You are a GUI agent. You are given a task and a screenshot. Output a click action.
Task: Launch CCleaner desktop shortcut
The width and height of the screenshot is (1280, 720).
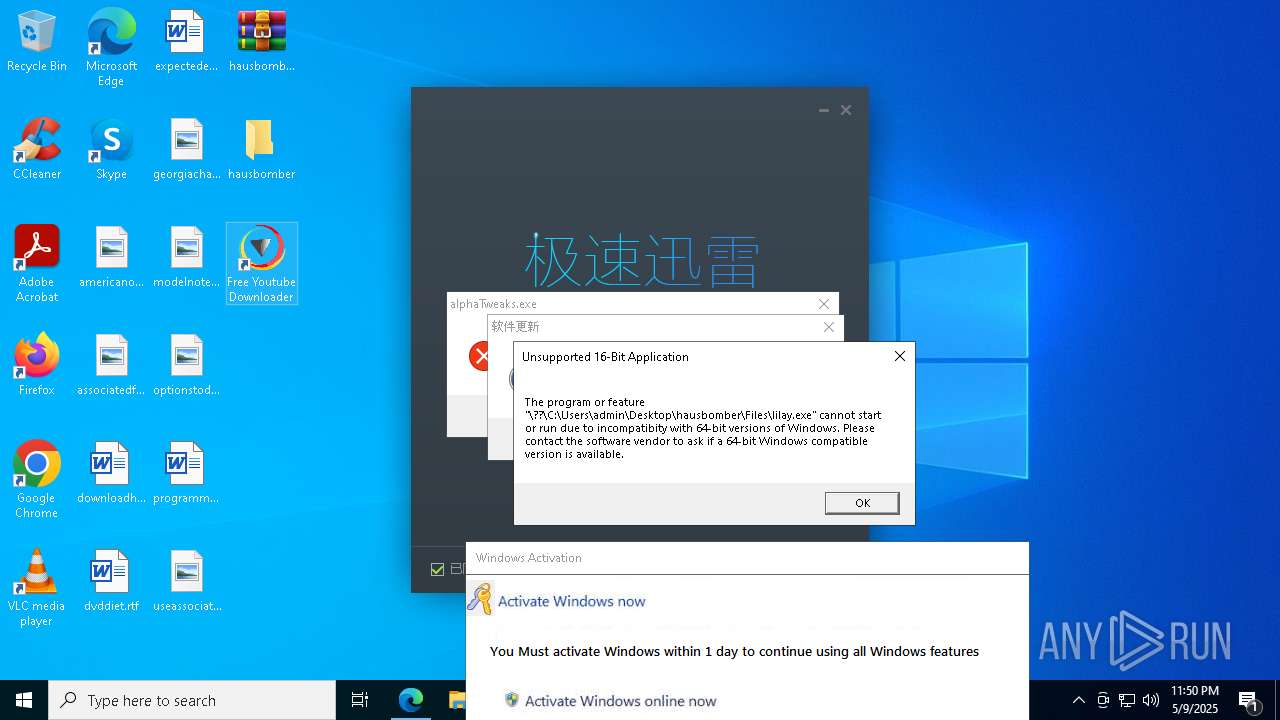click(37, 150)
